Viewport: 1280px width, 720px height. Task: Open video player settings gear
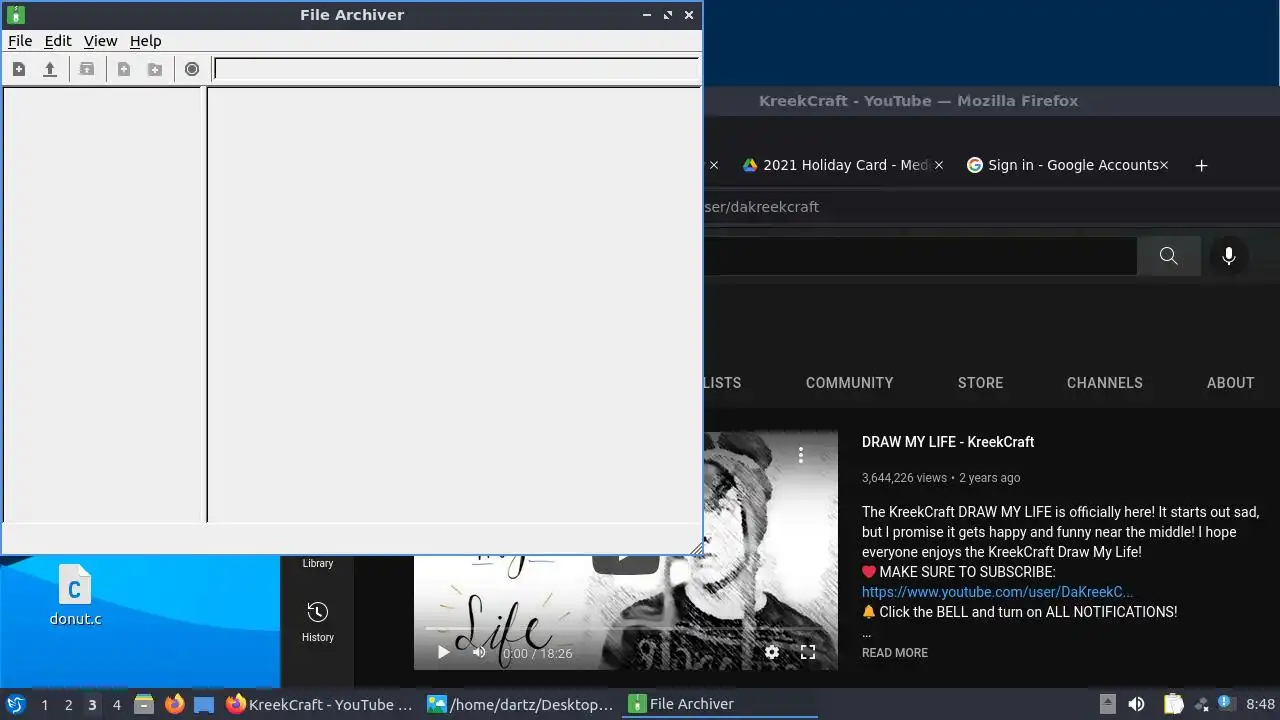point(772,652)
